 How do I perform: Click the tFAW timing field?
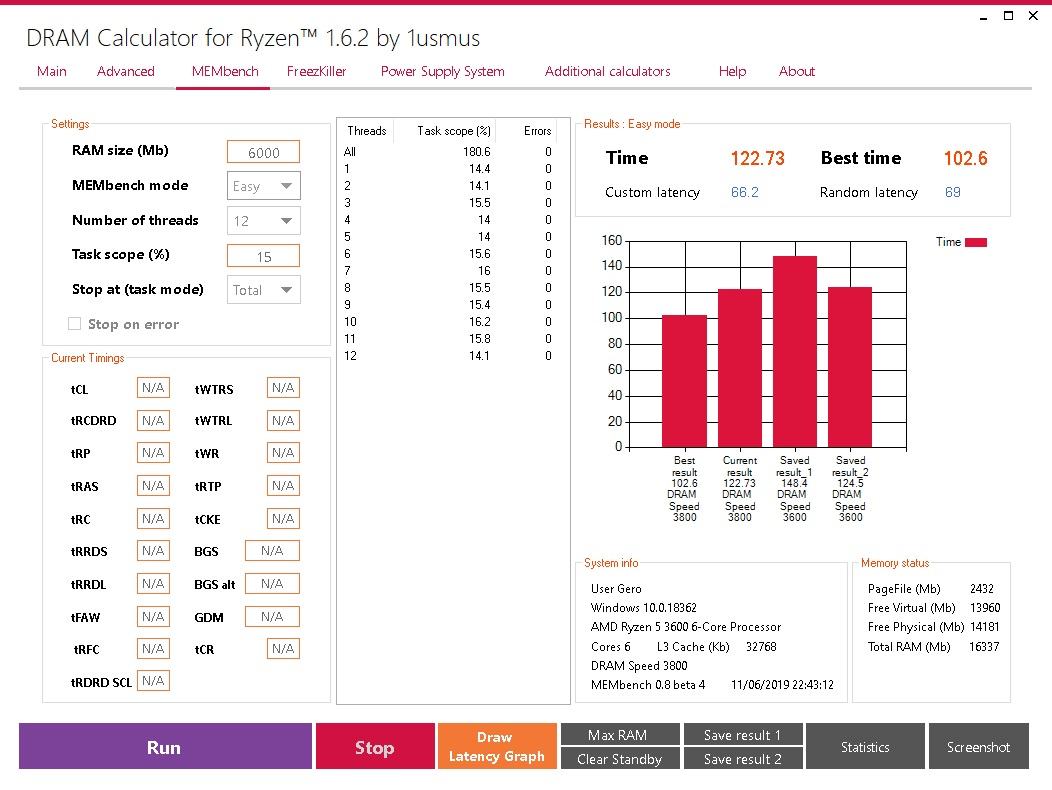(153, 617)
